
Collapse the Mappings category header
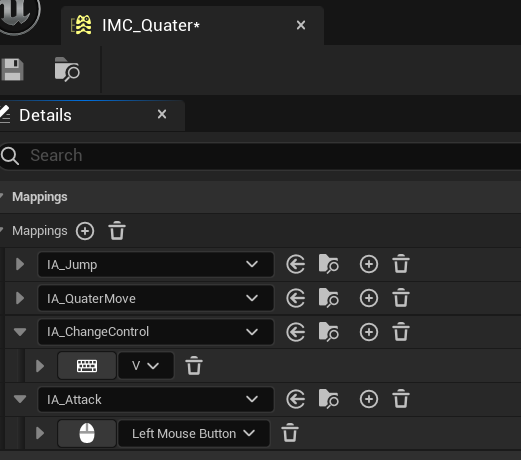[x=2, y=197]
